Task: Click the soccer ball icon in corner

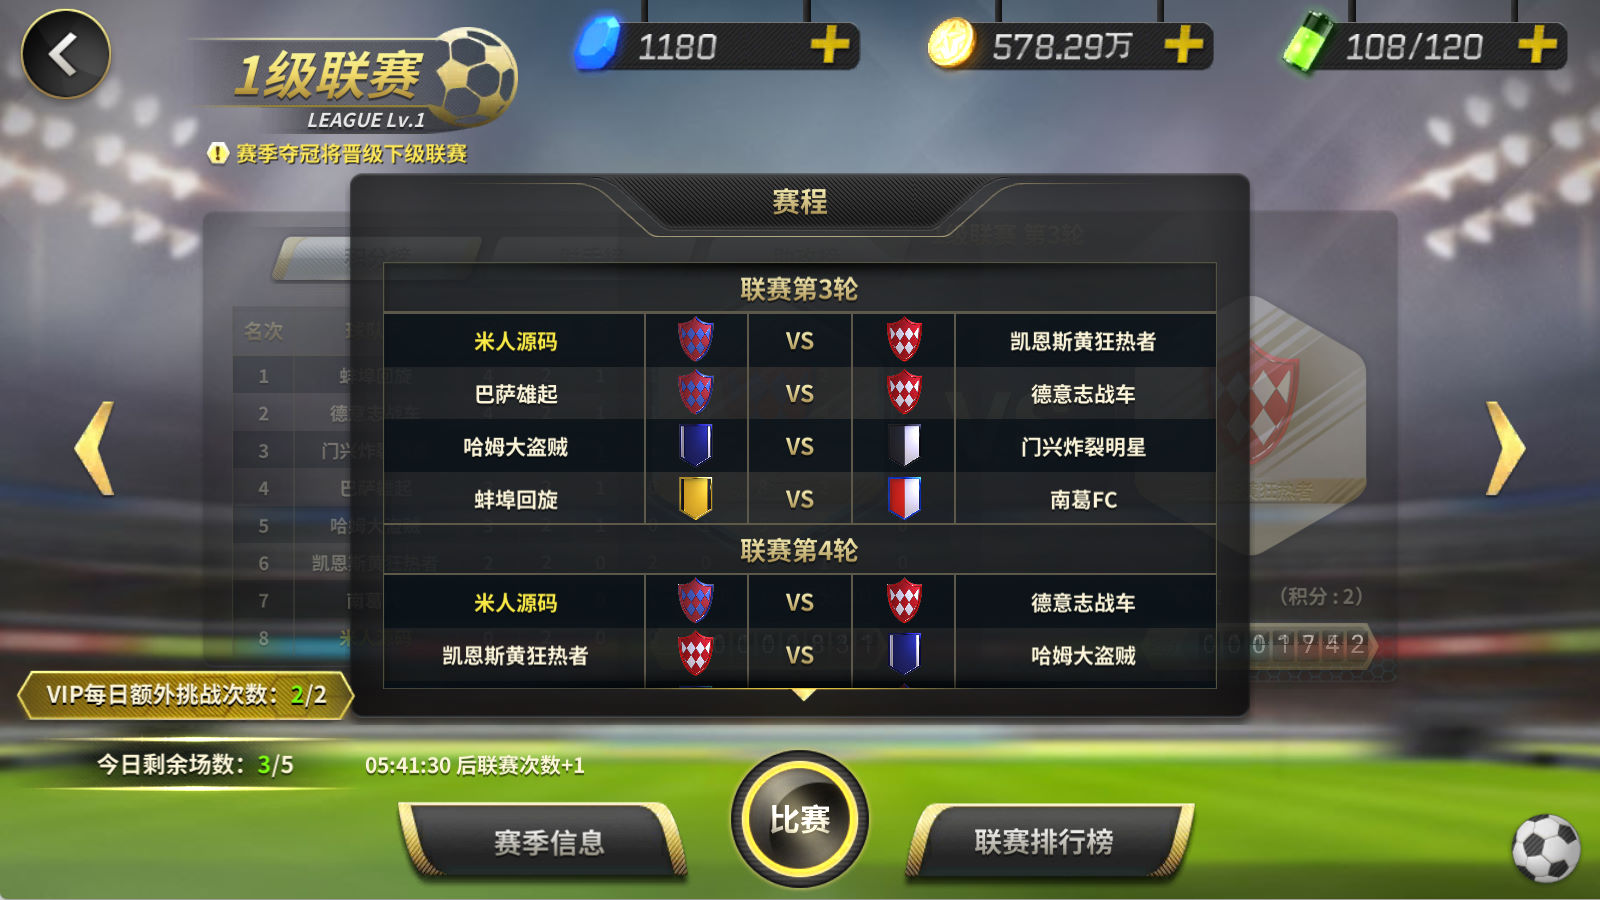Action: coord(1546,848)
